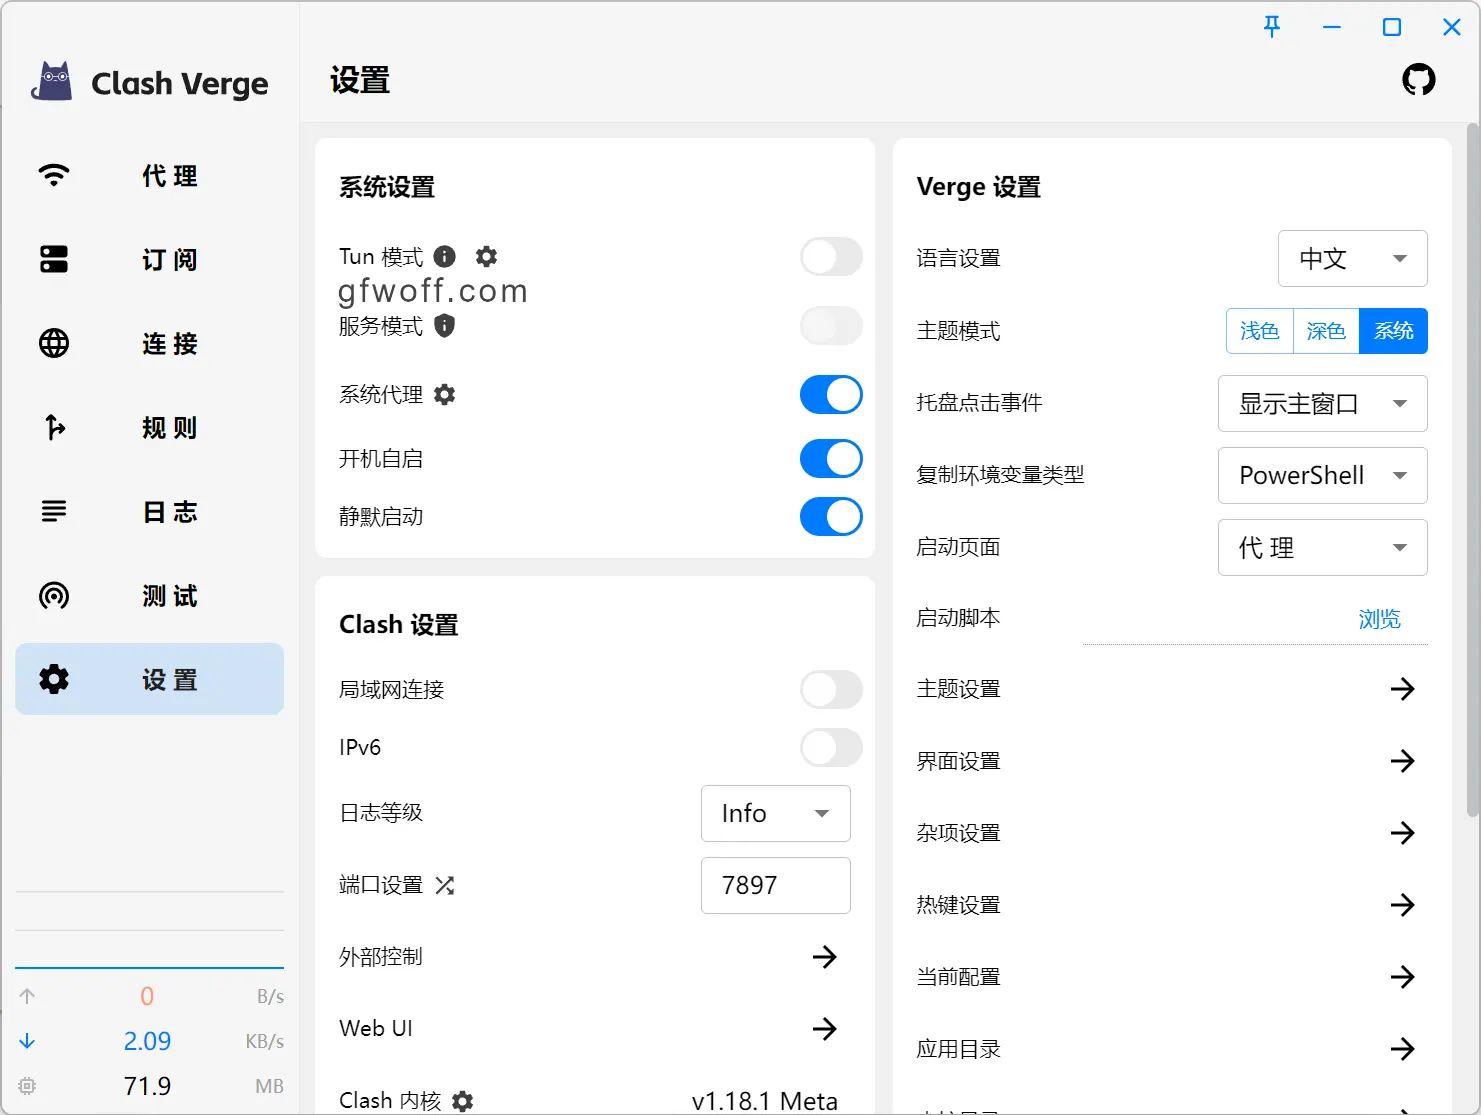
Task: Click the globe icon beside 连接
Action: pos(54,343)
